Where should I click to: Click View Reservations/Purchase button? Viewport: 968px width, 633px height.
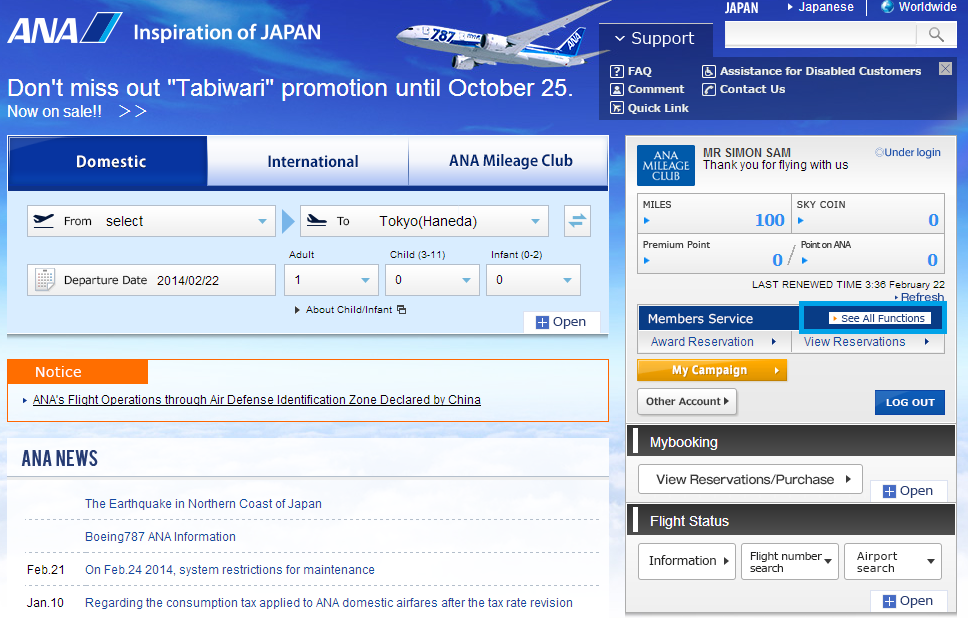tap(750, 479)
